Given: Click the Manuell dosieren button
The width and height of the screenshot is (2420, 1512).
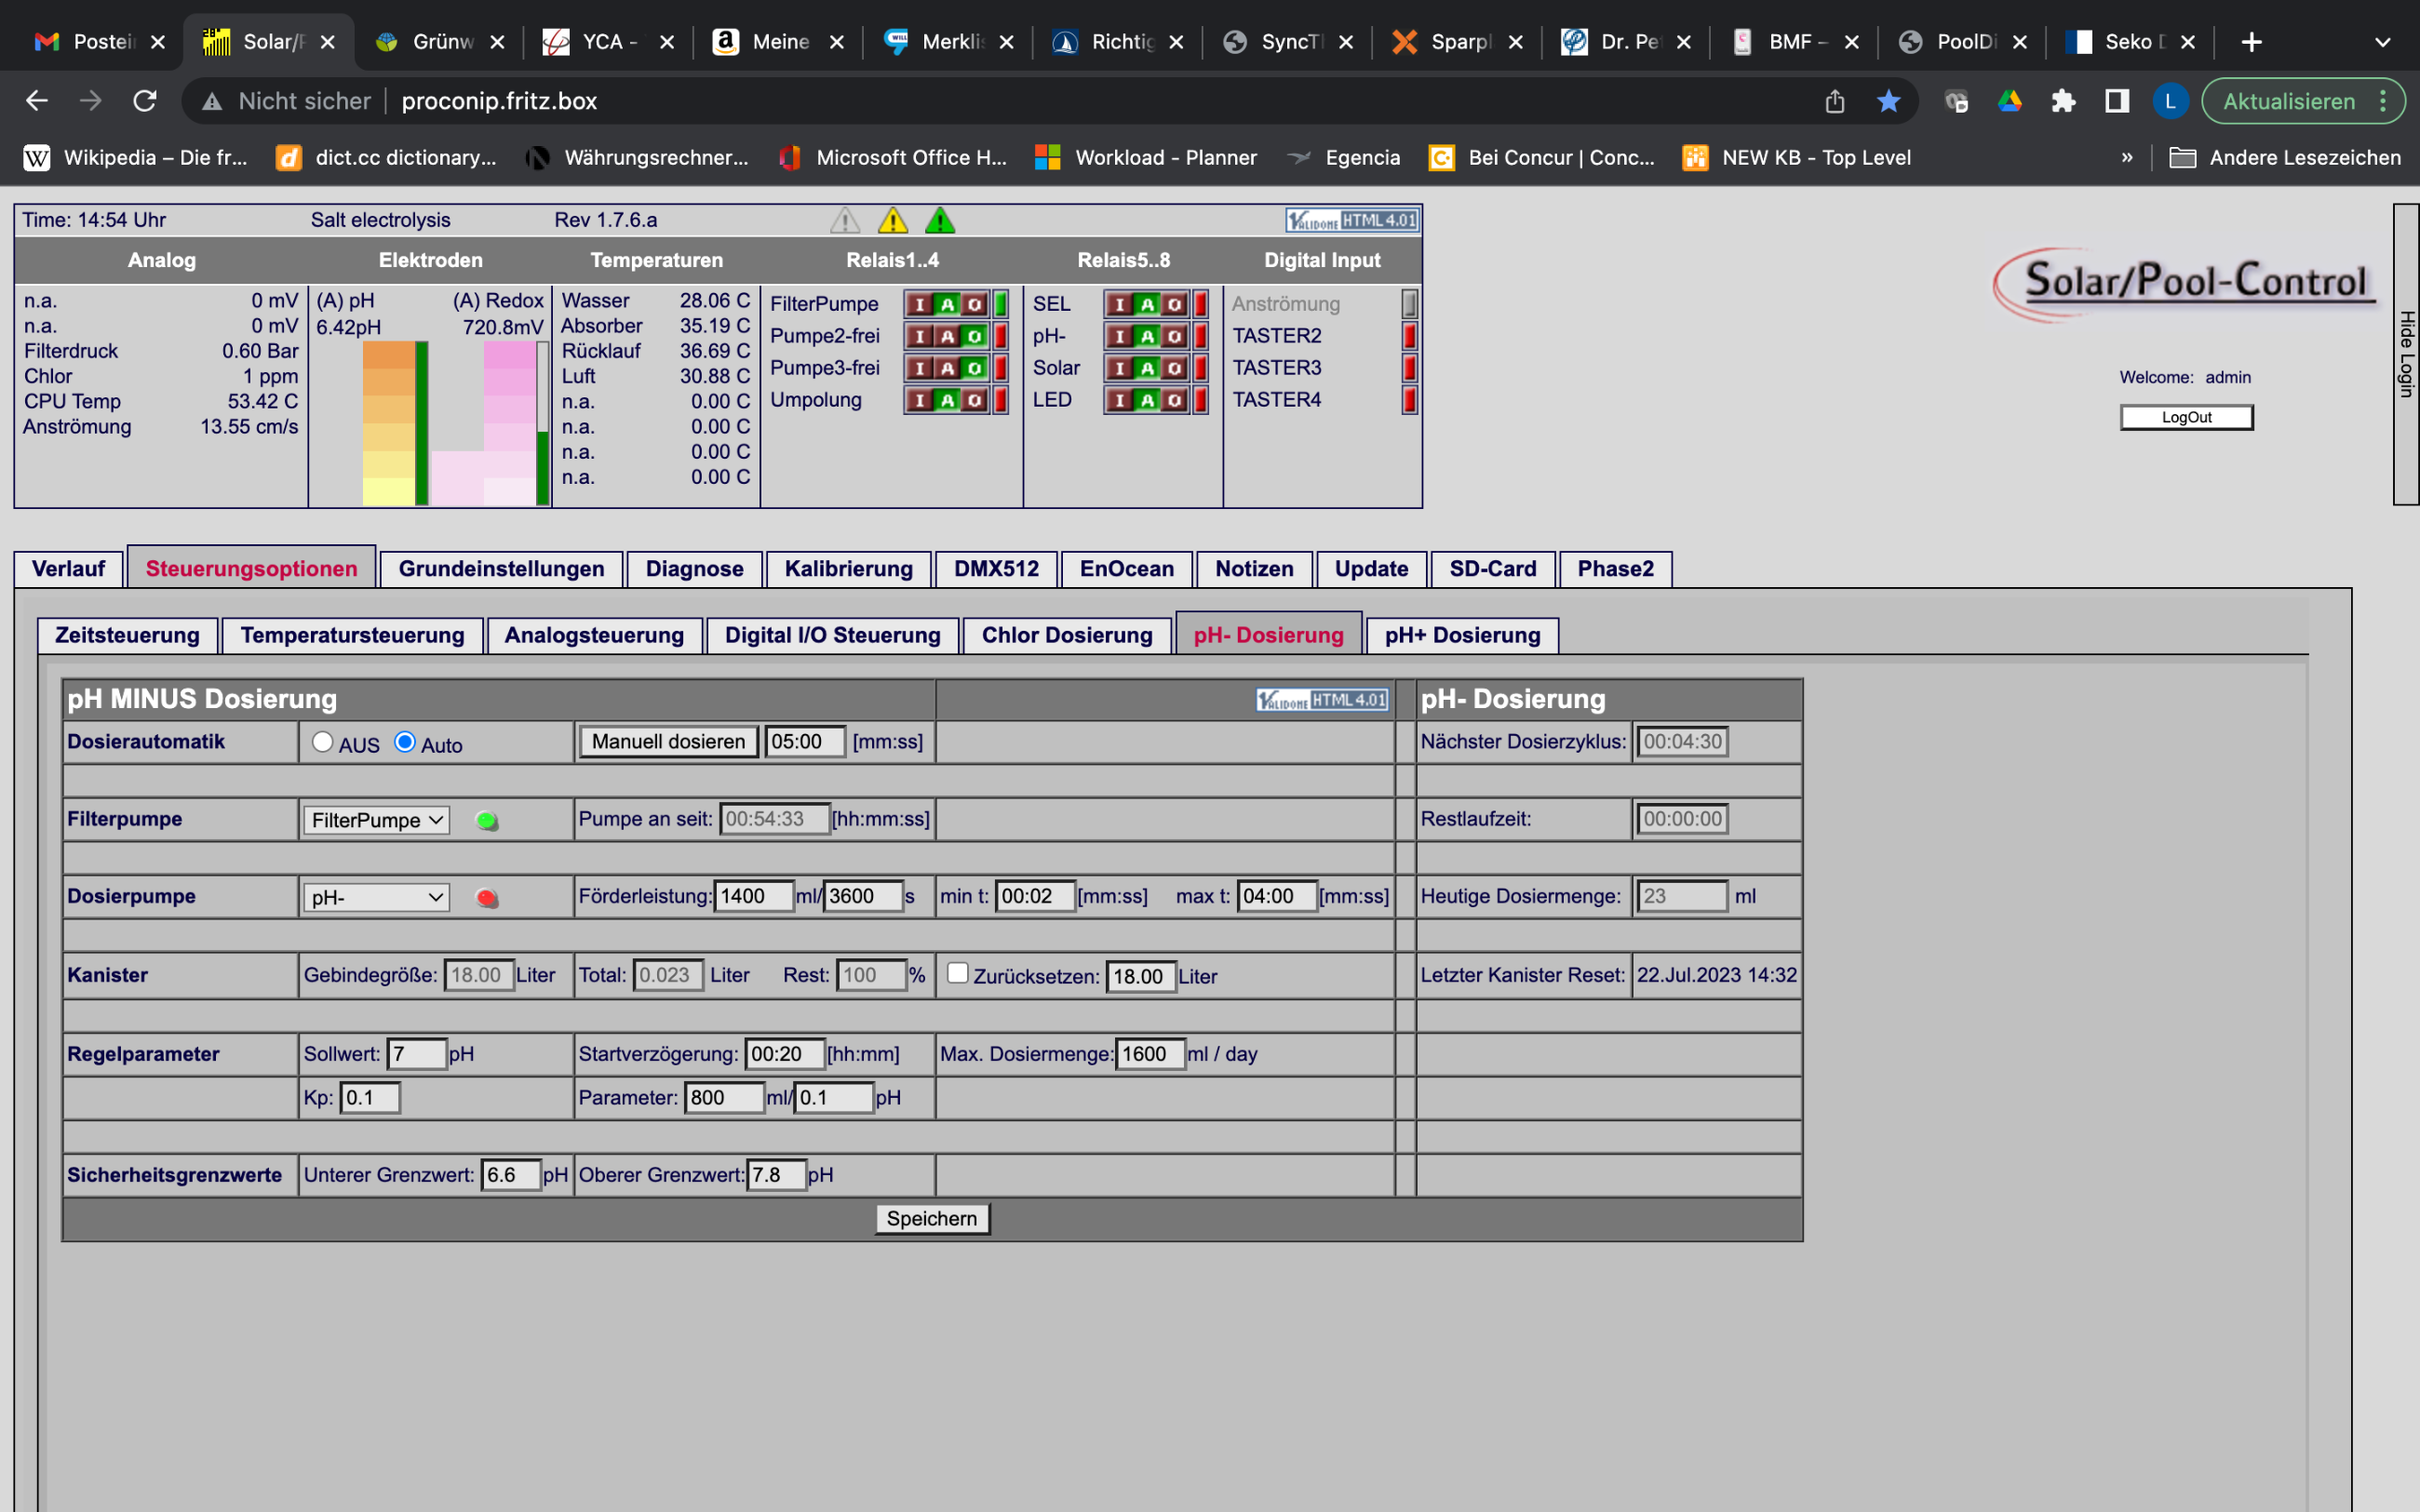Looking at the screenshot, I should (668, 742).
